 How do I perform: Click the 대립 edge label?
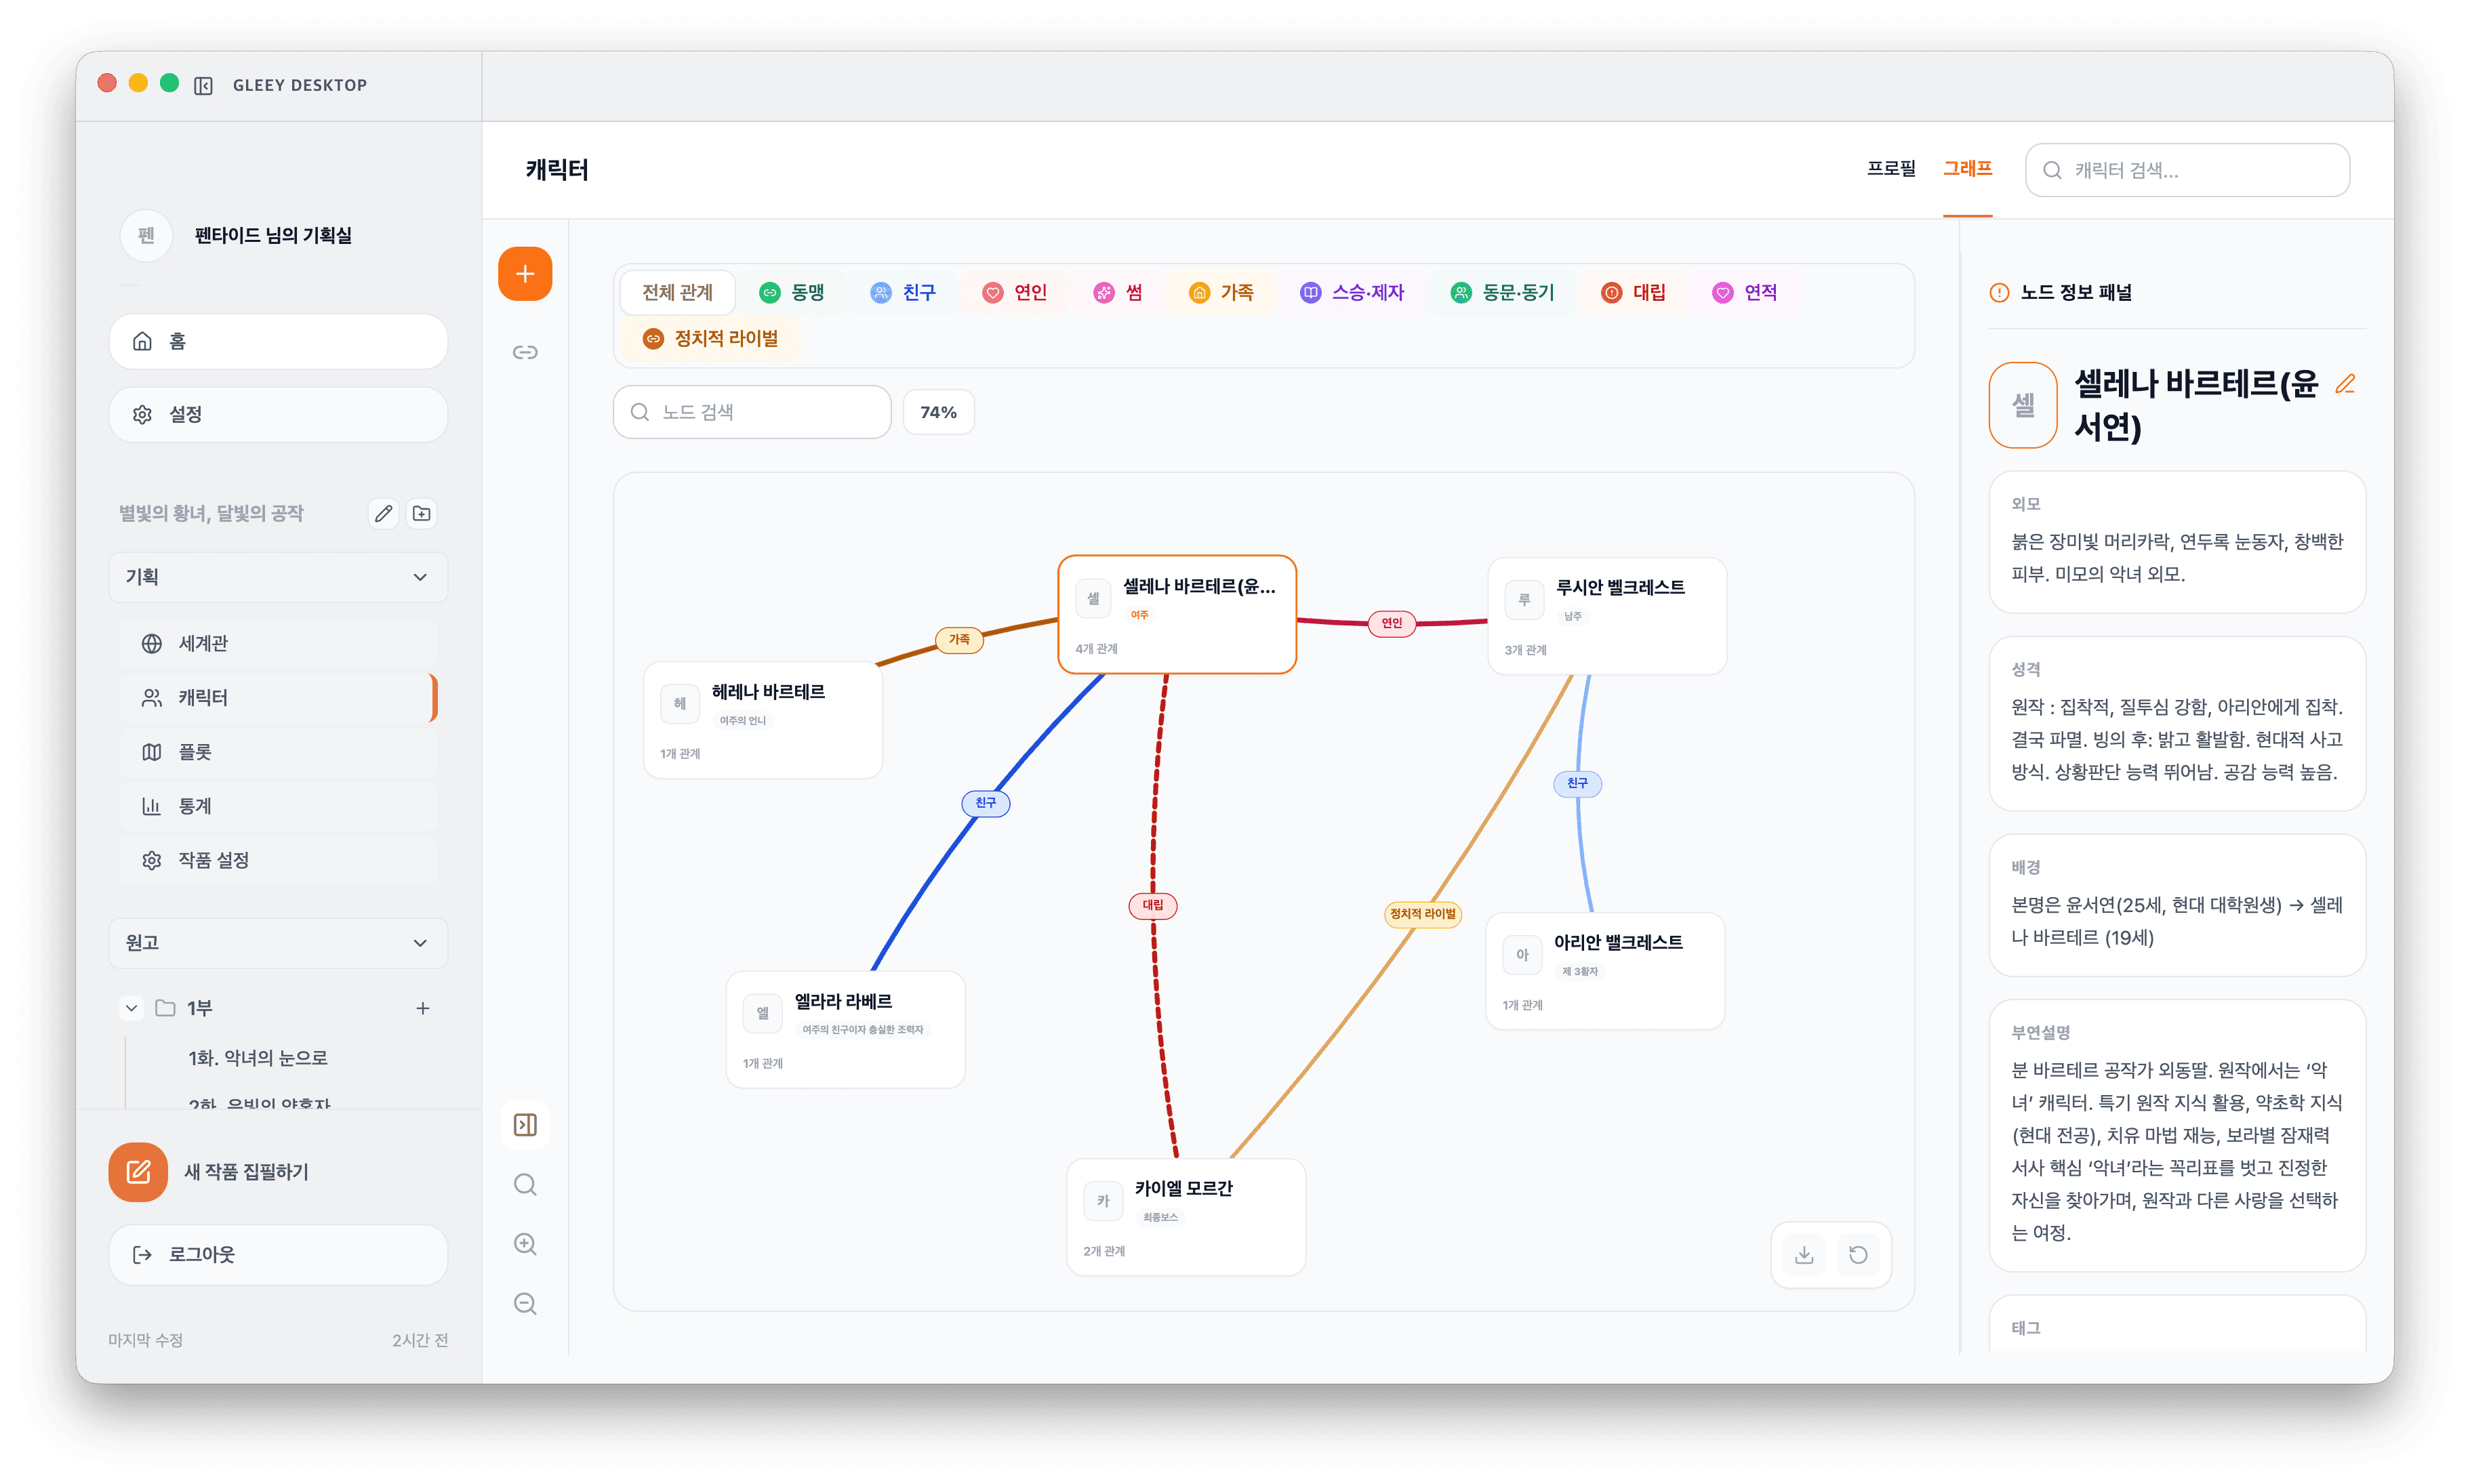(x=1152, y=905)
